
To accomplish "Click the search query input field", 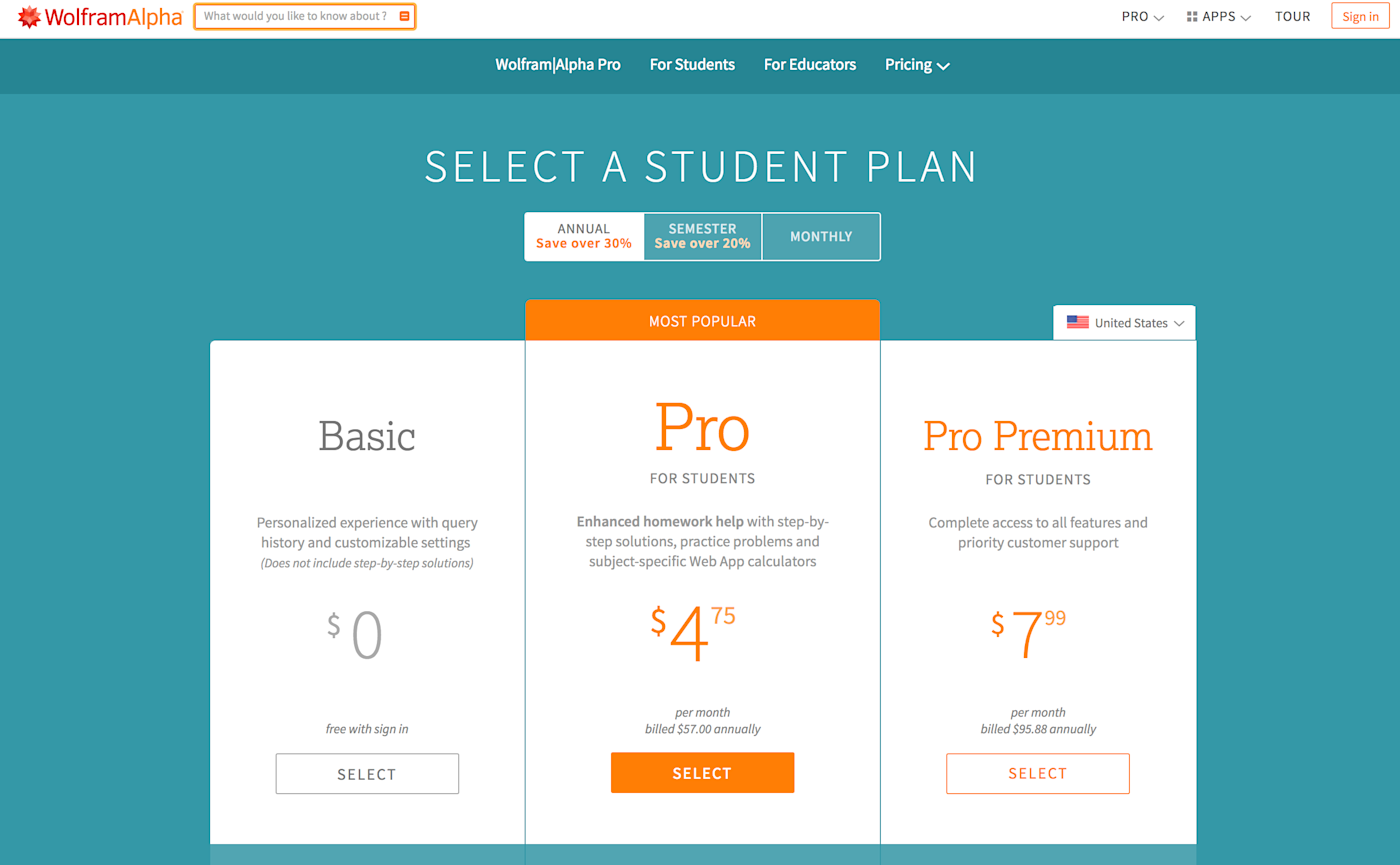I will point(297,17).
